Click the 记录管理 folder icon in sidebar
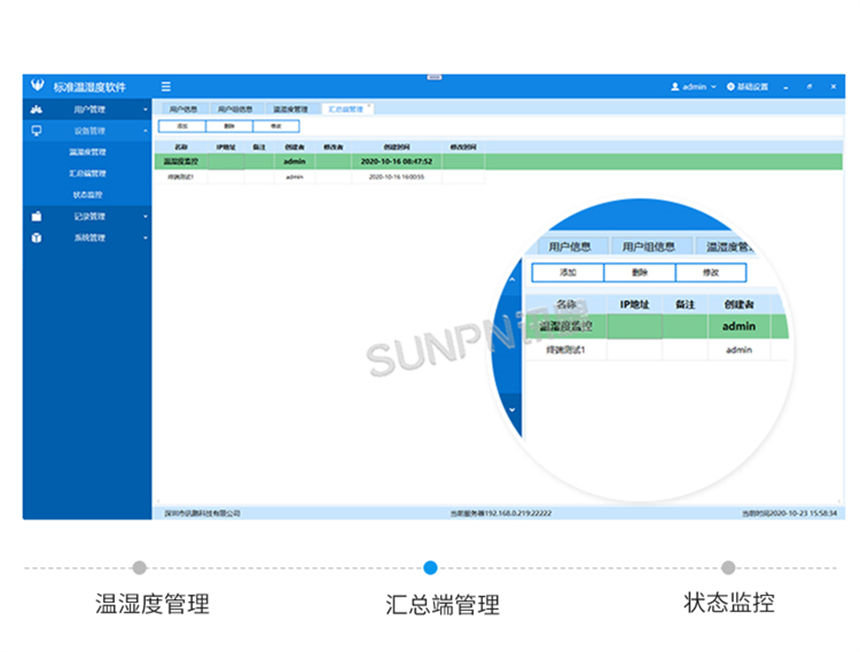Viewport: 860px width, 652px height. point(35,216)
